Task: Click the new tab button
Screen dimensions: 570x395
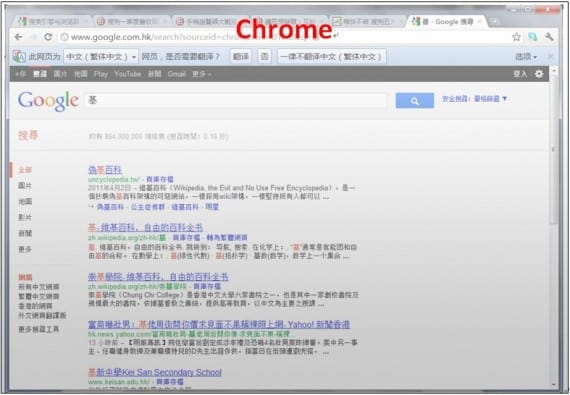Action: tap(494, 22)
